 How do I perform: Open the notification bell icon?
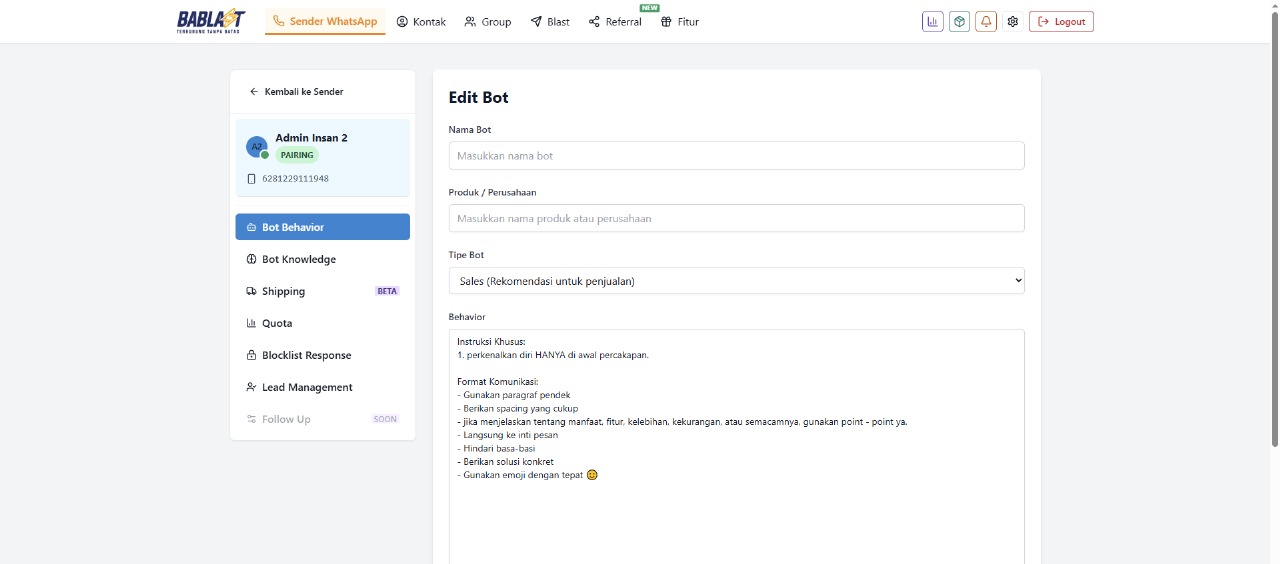point(986,21)
